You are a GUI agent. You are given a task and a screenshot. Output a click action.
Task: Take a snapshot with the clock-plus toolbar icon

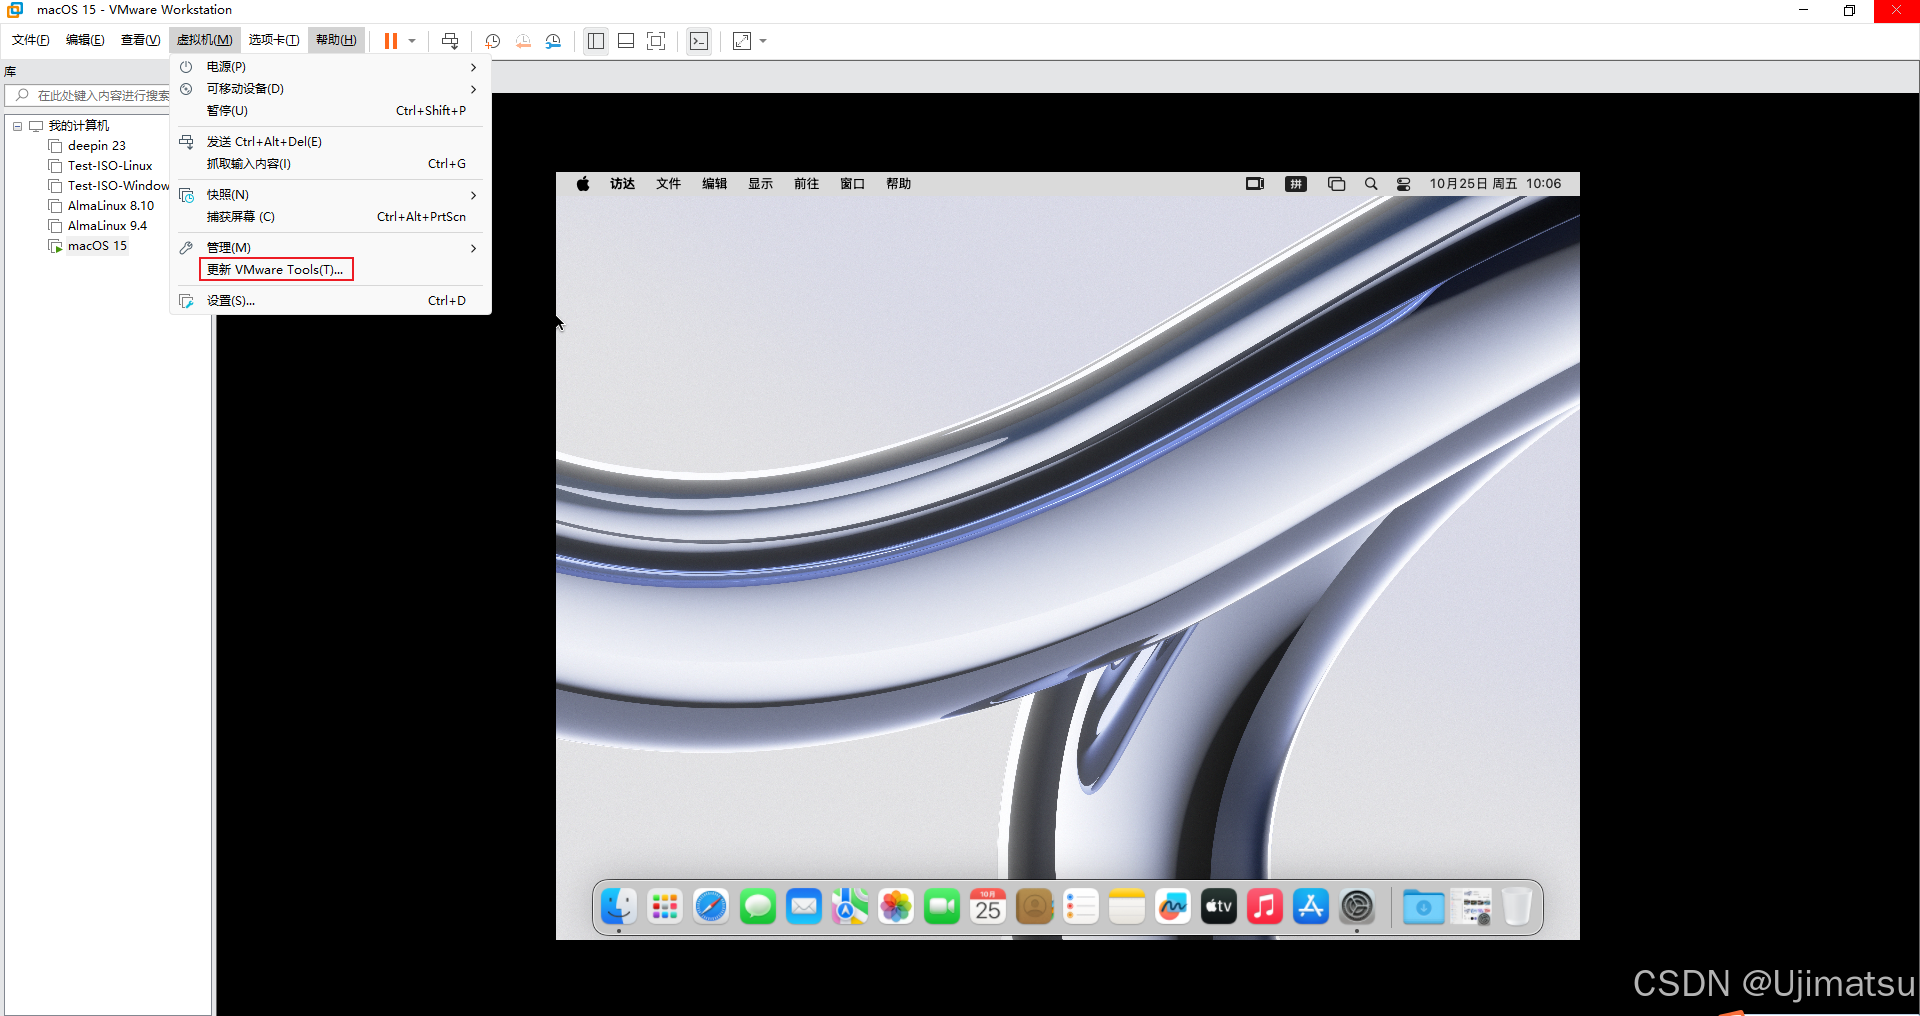coord(493,41)
